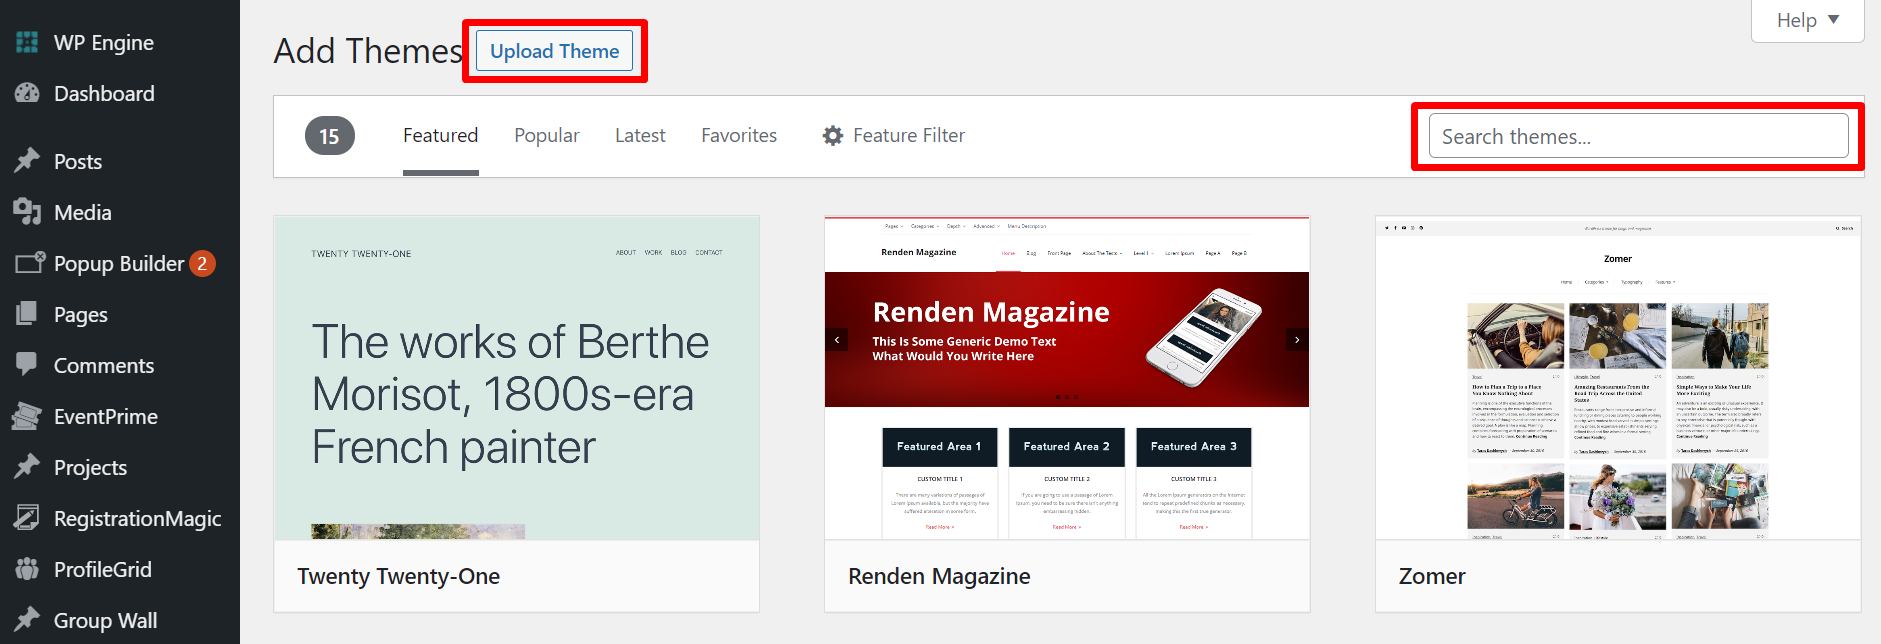This screenshot has height=644, width=1881.
Task: Click the Twenty Twenty-One theme name
Action: point(398,576)
